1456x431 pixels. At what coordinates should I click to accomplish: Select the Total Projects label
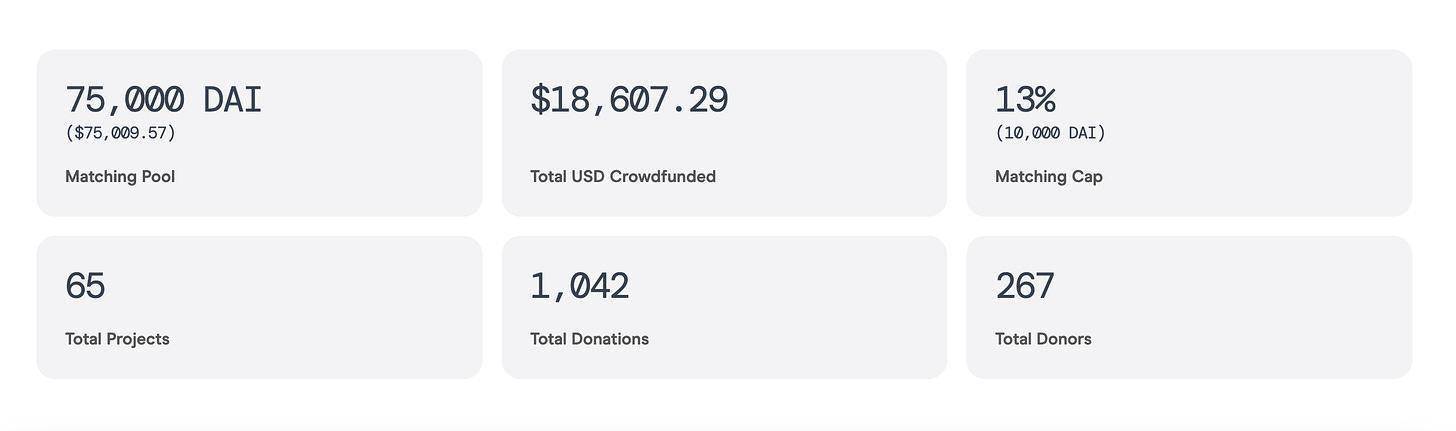point(117,339)
